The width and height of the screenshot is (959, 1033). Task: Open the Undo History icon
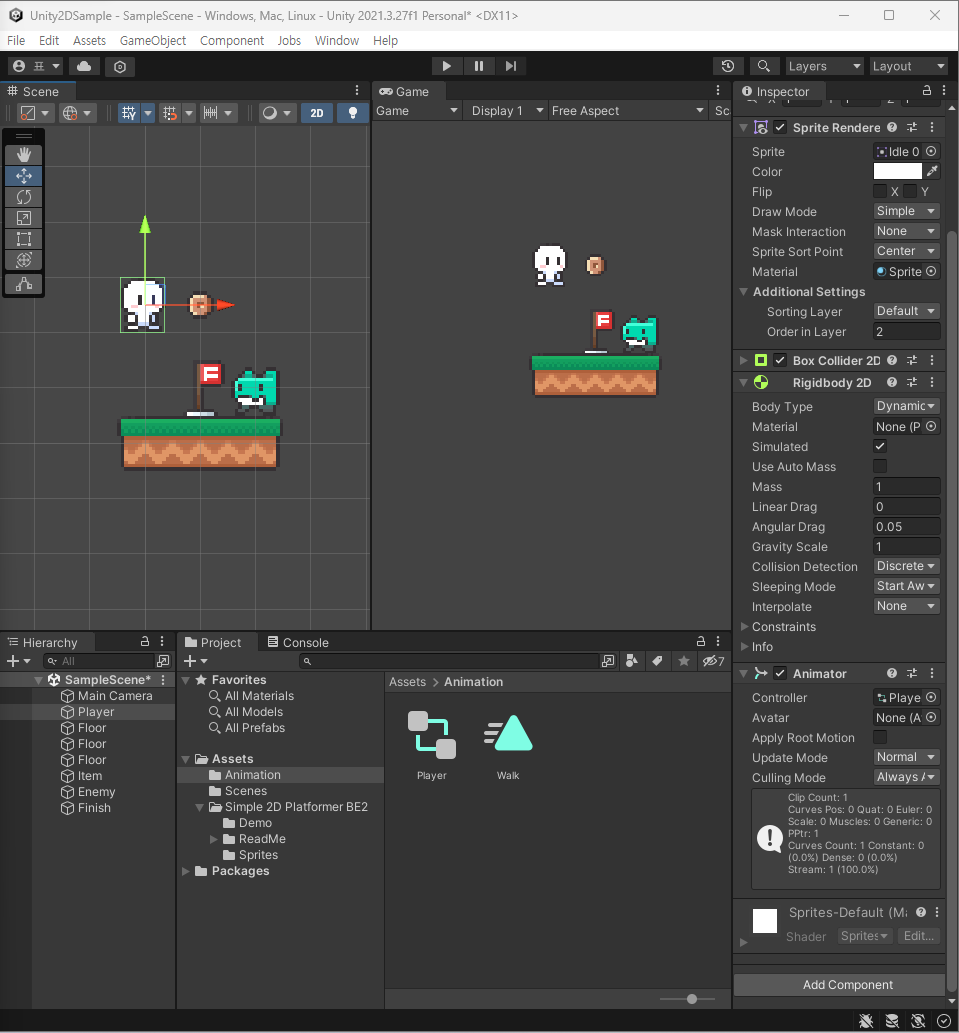(x=728, y=66)
